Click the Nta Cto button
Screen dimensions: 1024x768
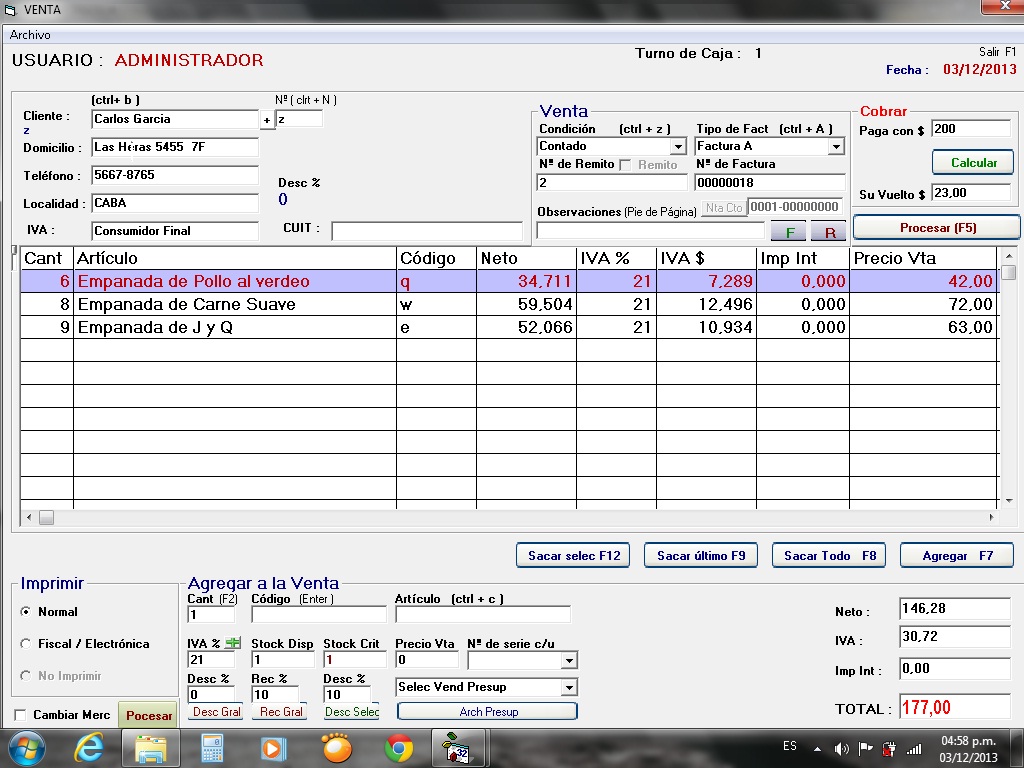pyautogui.click(x=724, y=208)
